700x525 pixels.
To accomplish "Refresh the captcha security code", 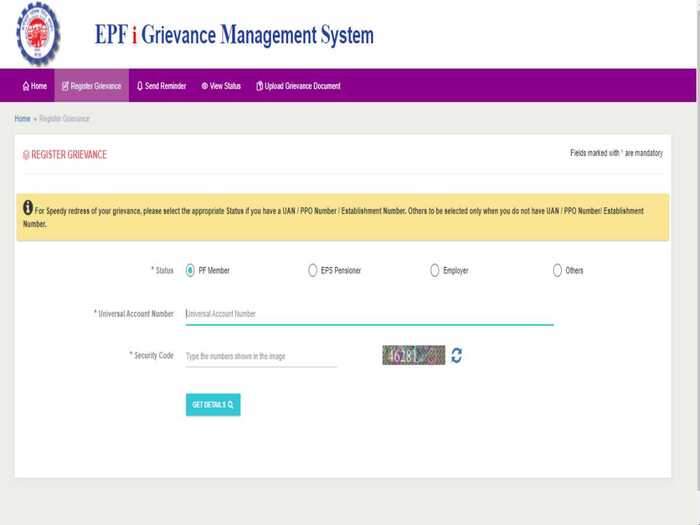I will [x=456, y=356].
